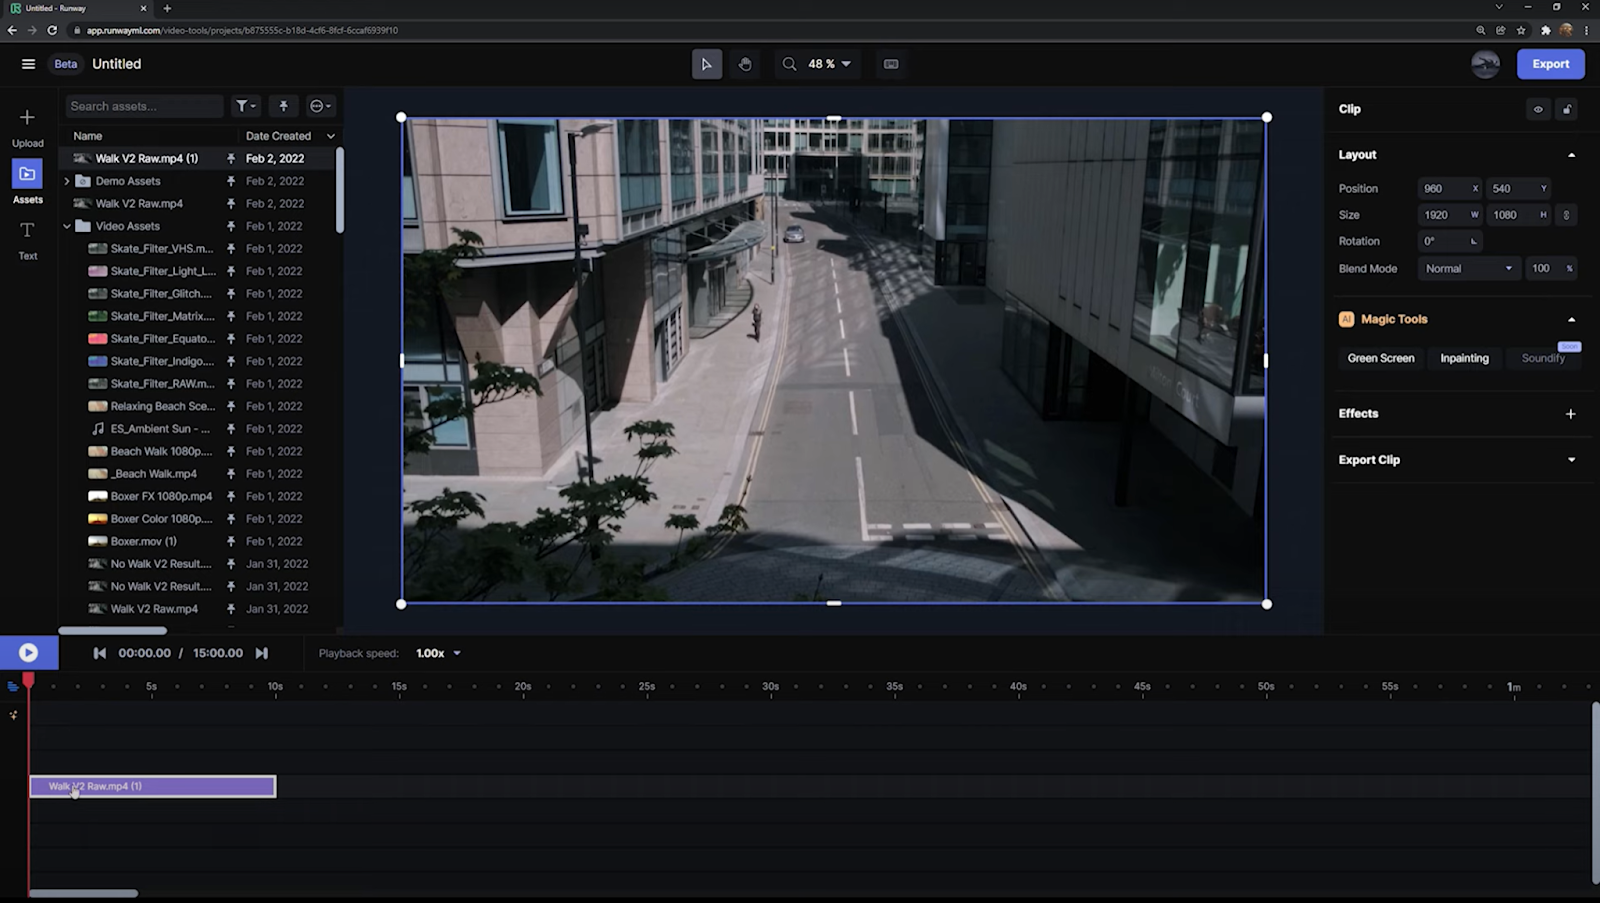Select Walk V2 Raw.mp4 clip on timeline

(x=153, y=787)
